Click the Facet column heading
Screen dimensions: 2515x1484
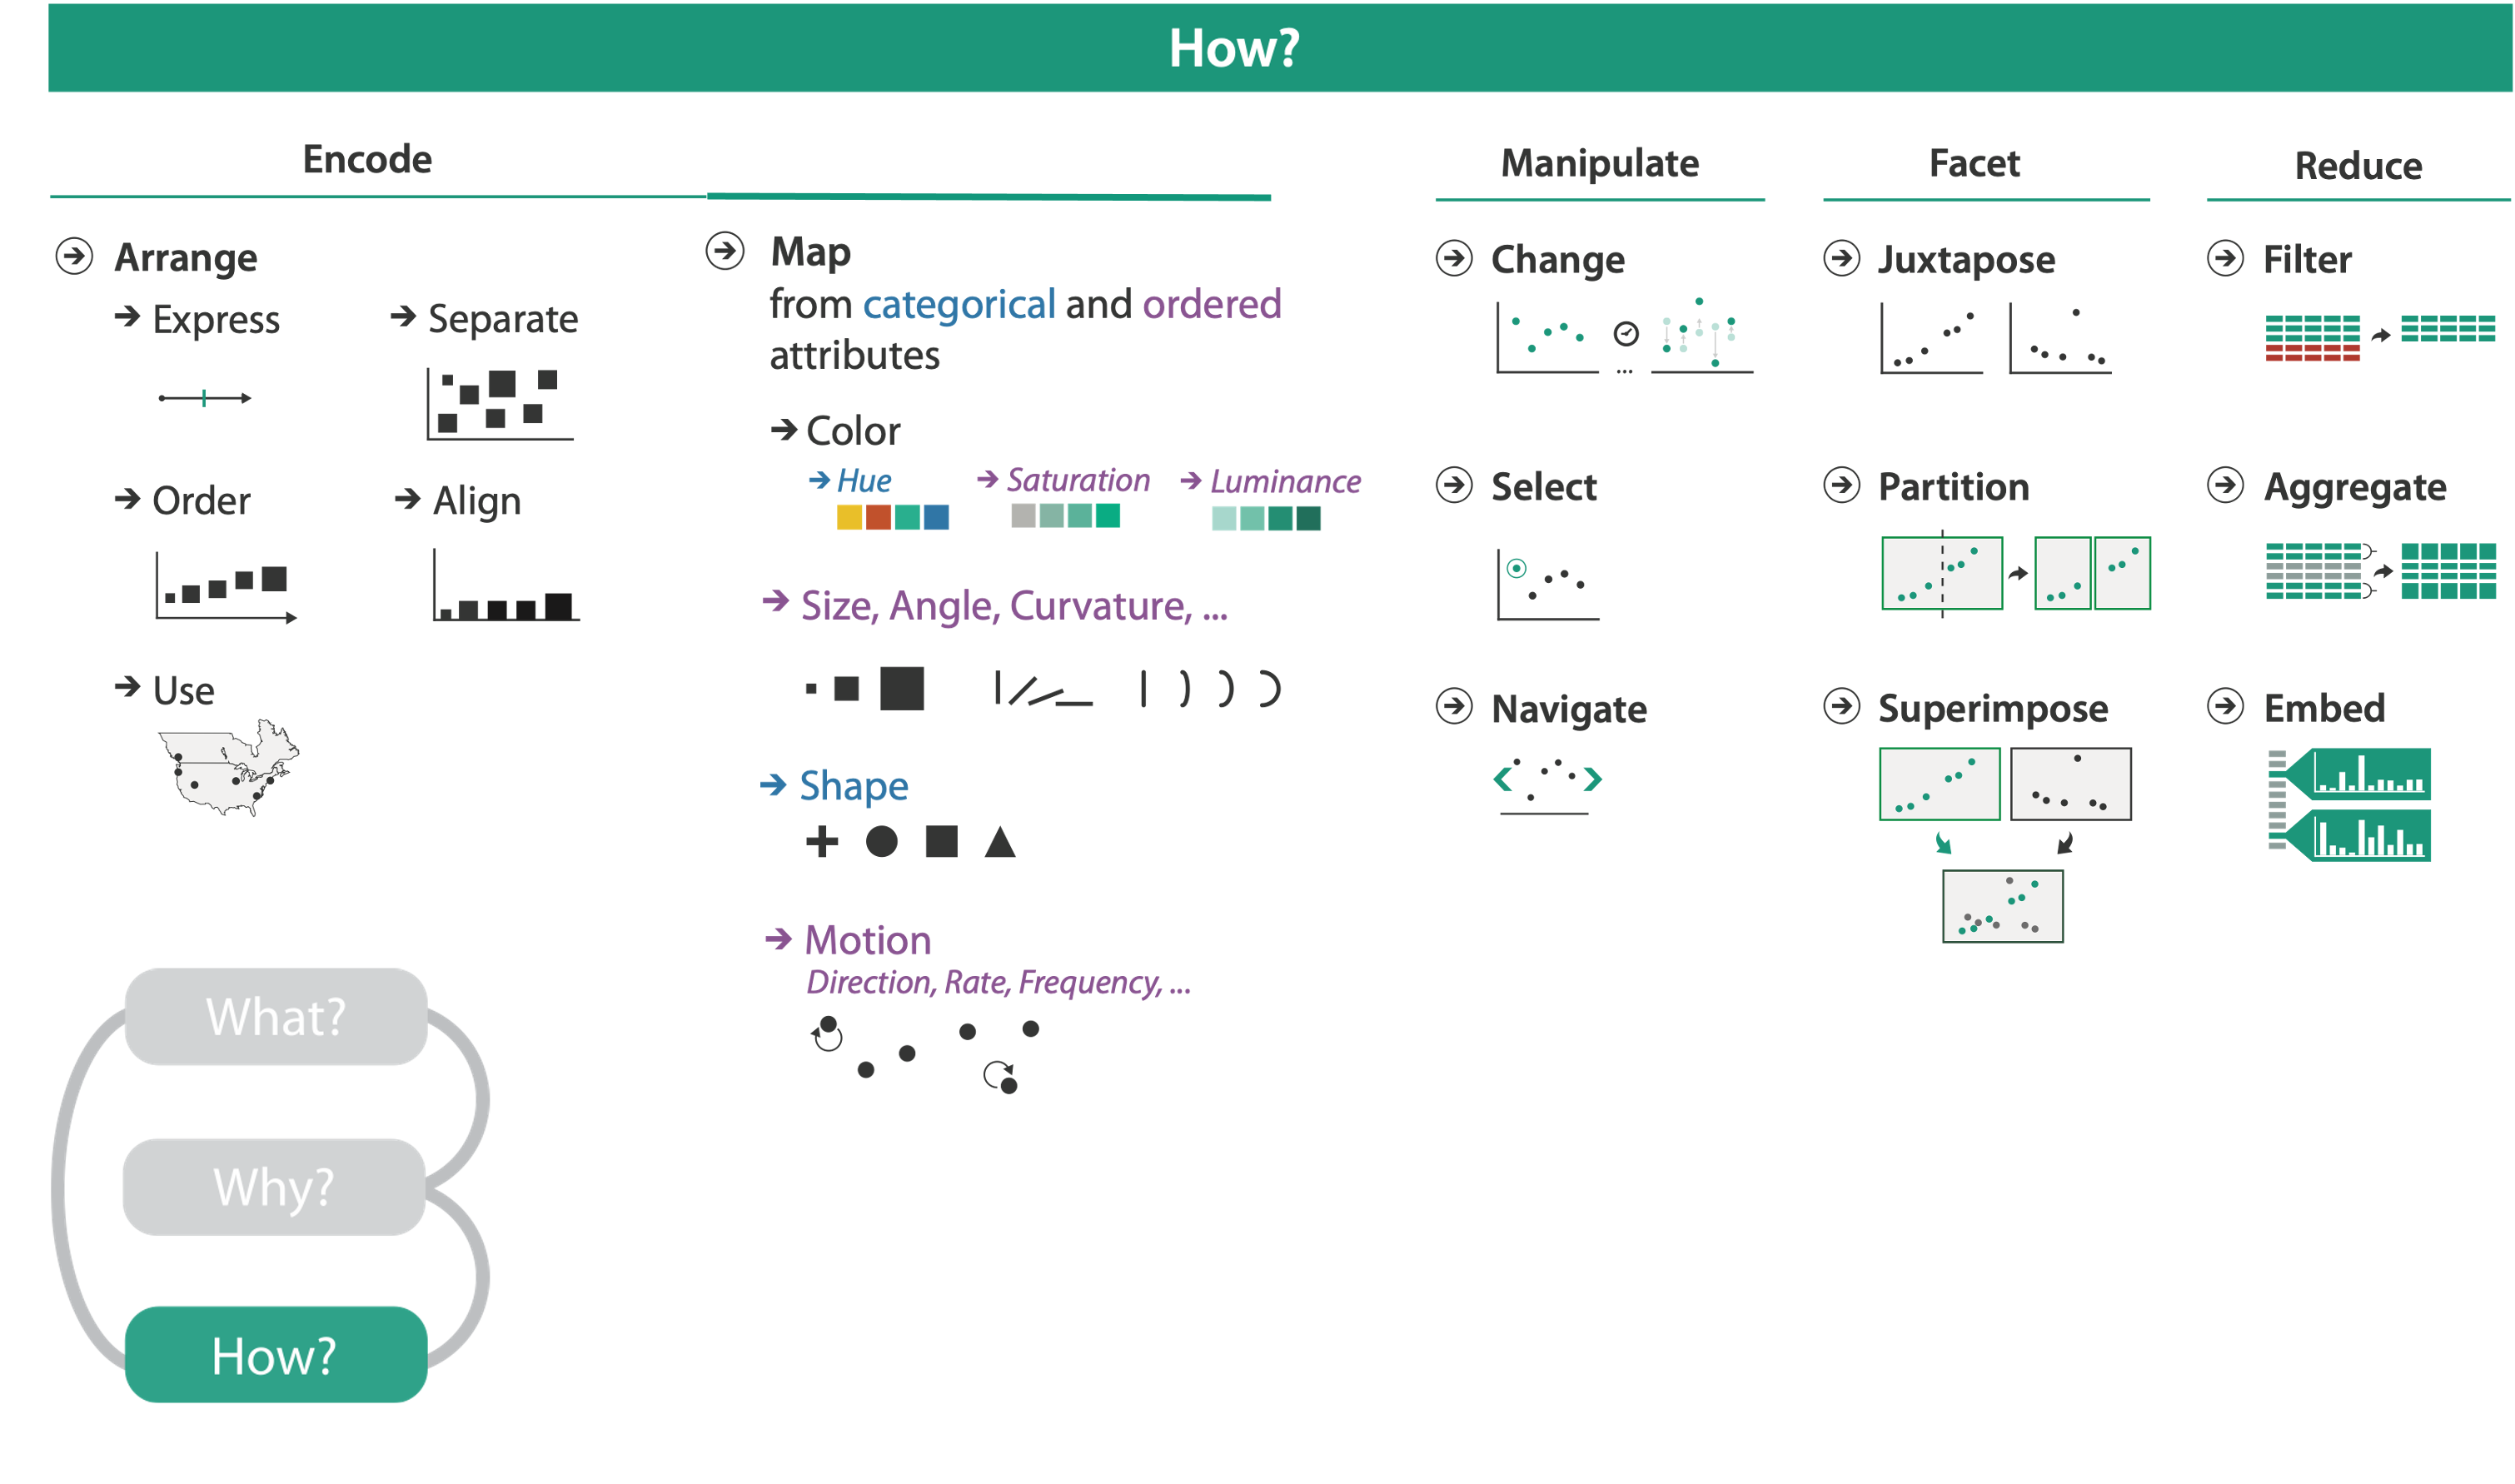point(1974,163)
